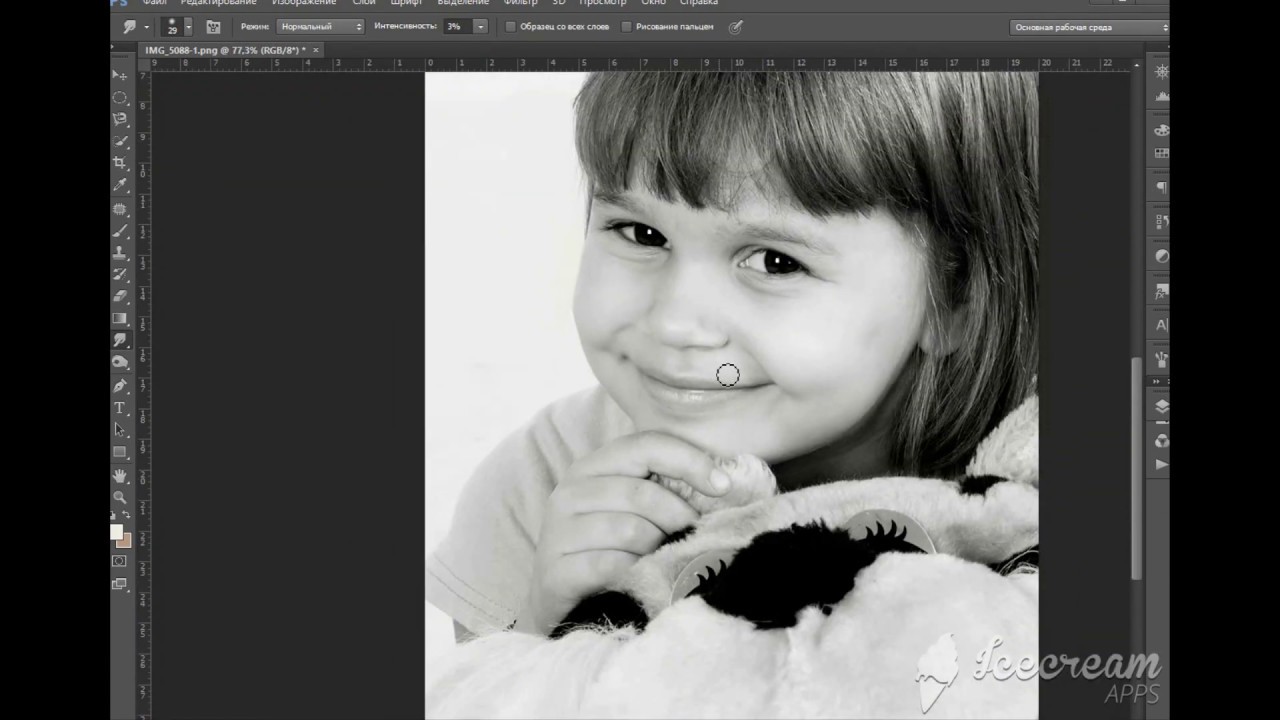Image resolution: width=1280 pixels, height=720 pixels.
Task: Select the Rectangle shape tool
Action: (x=120, y=452)
